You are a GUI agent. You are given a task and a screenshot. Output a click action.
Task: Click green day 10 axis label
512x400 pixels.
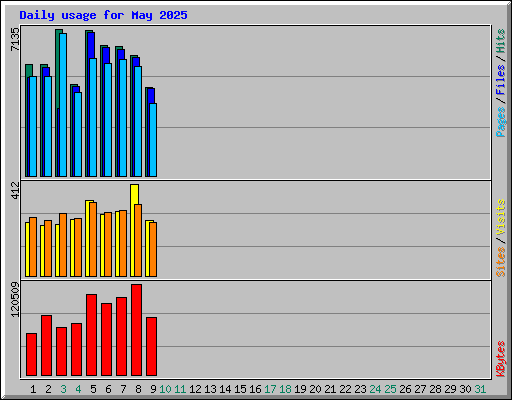click(165, 389)
